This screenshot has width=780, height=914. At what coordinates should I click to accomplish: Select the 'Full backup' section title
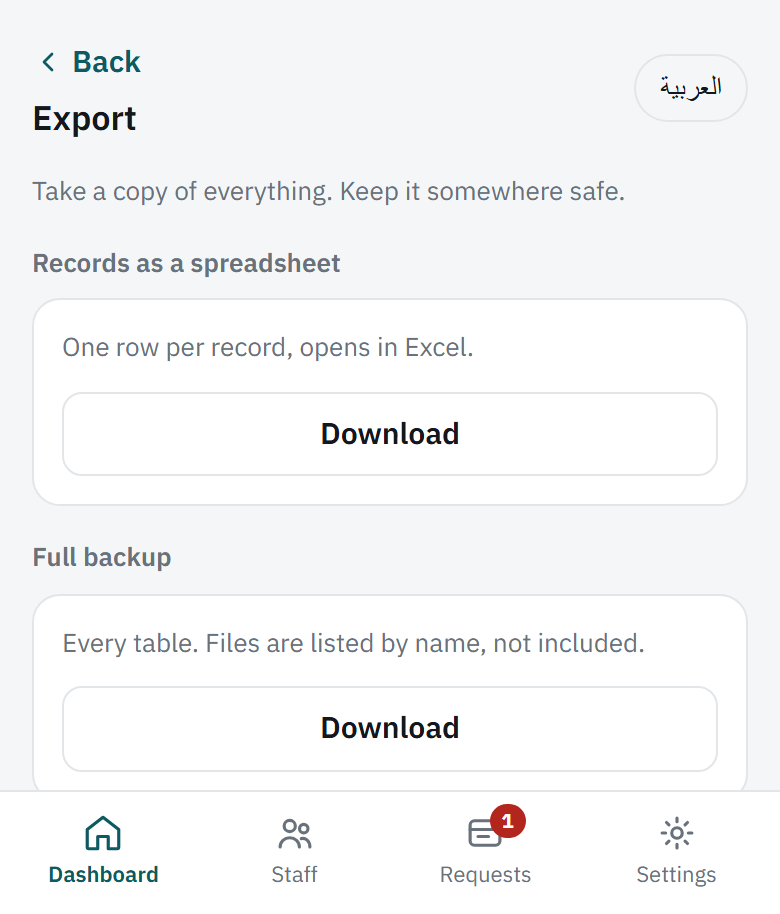(x=102, y=557)
